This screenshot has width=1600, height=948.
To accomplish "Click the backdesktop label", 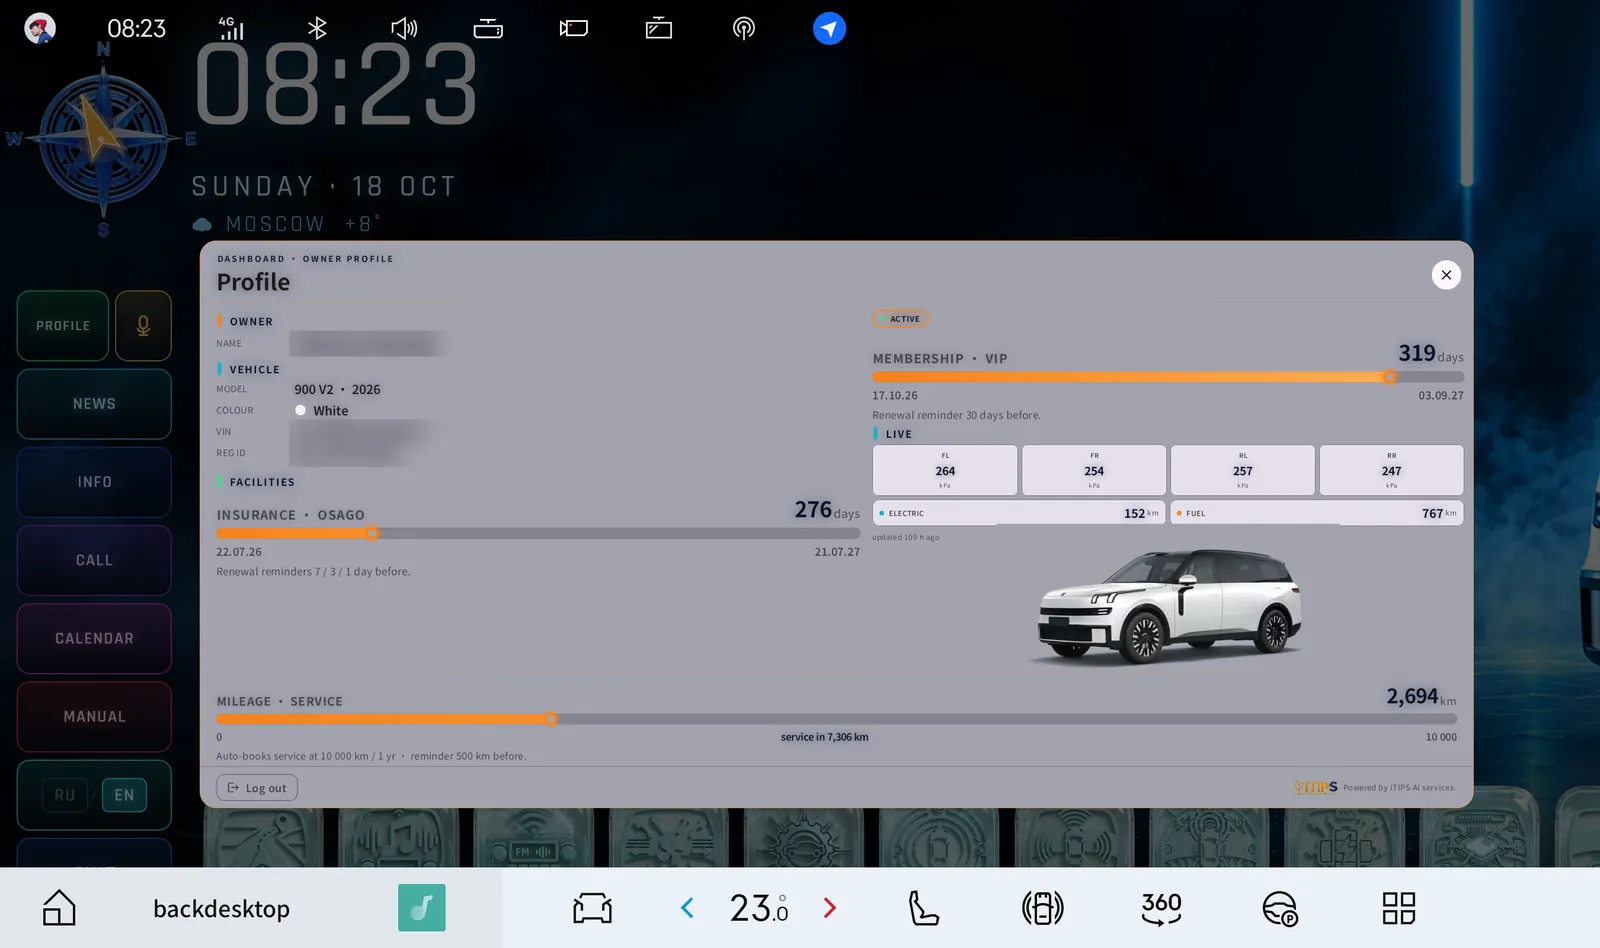I will (x=221, y=909).
